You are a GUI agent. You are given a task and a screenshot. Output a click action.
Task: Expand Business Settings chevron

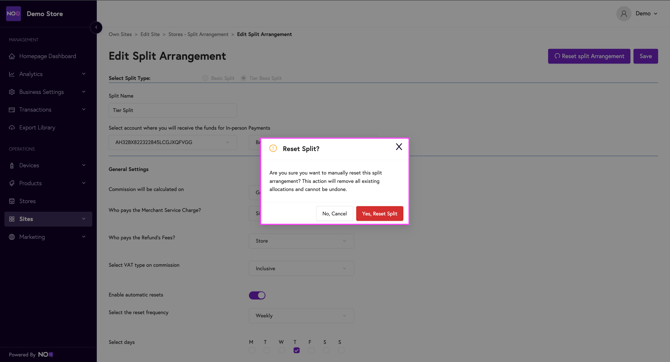83,92
